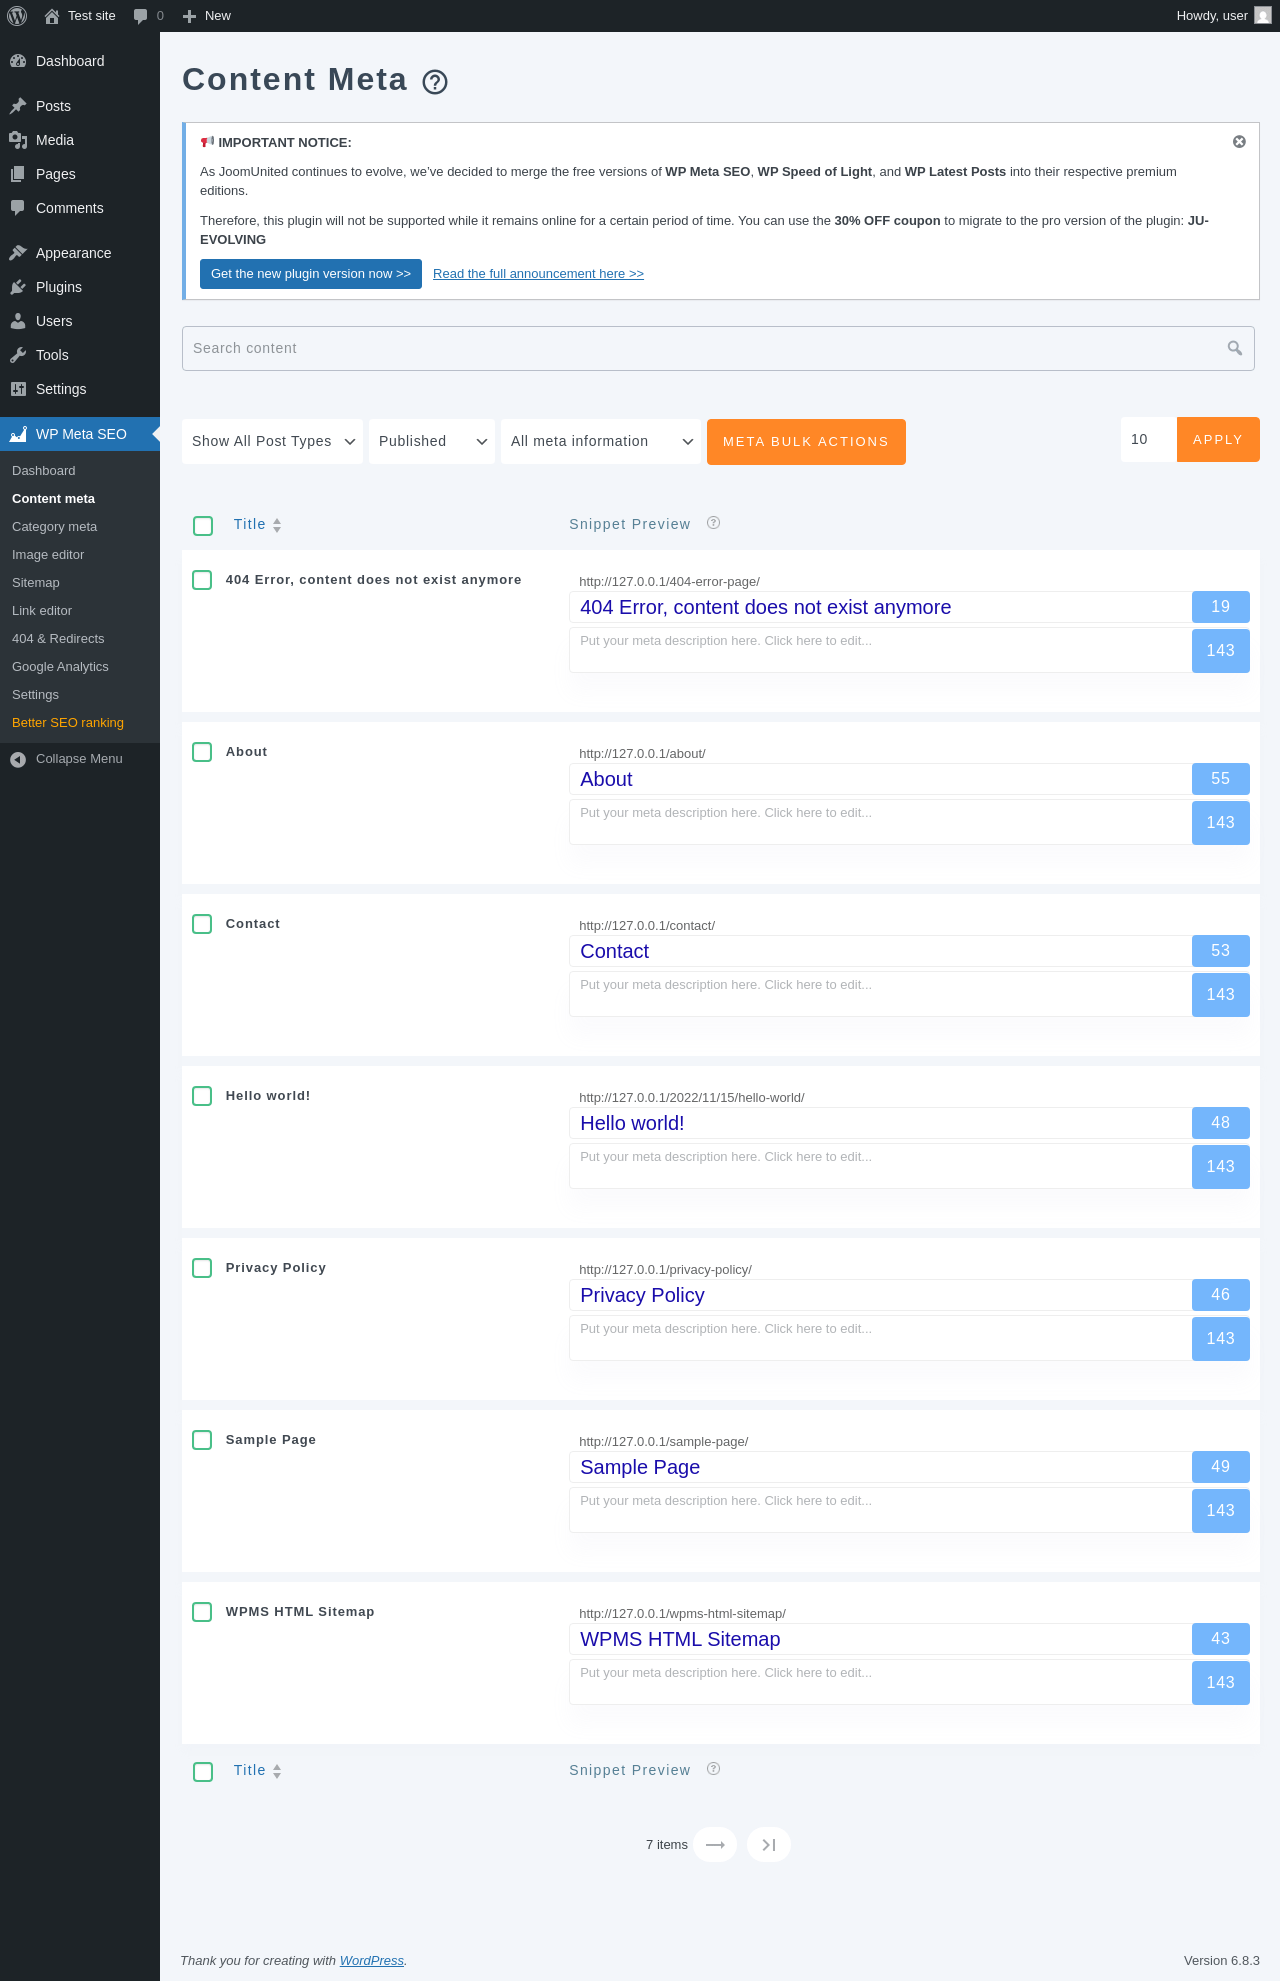Screen dimensions: 1280x1981
Task: Dismiss the Important Notice banner
Action: [x=1239, y=142]
